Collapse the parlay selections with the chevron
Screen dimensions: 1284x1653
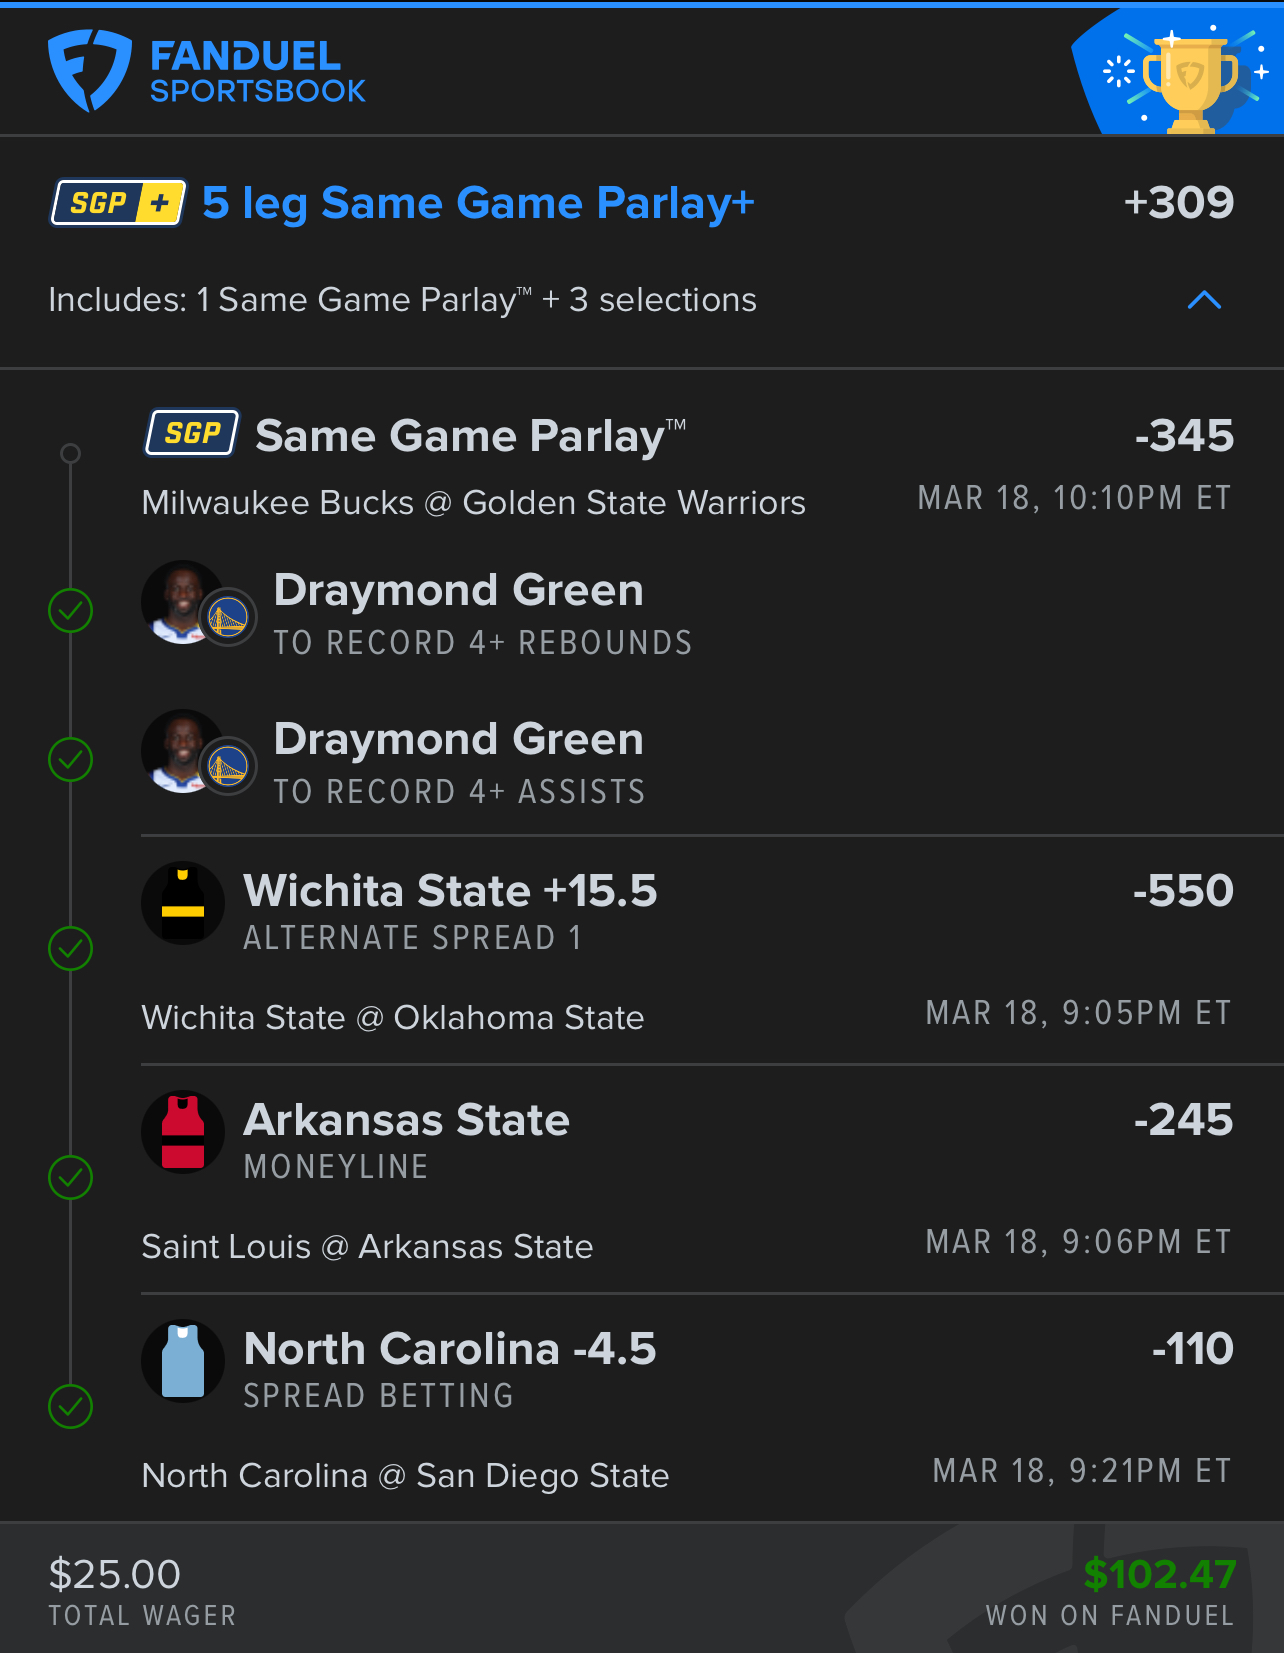coord(1204,300)
